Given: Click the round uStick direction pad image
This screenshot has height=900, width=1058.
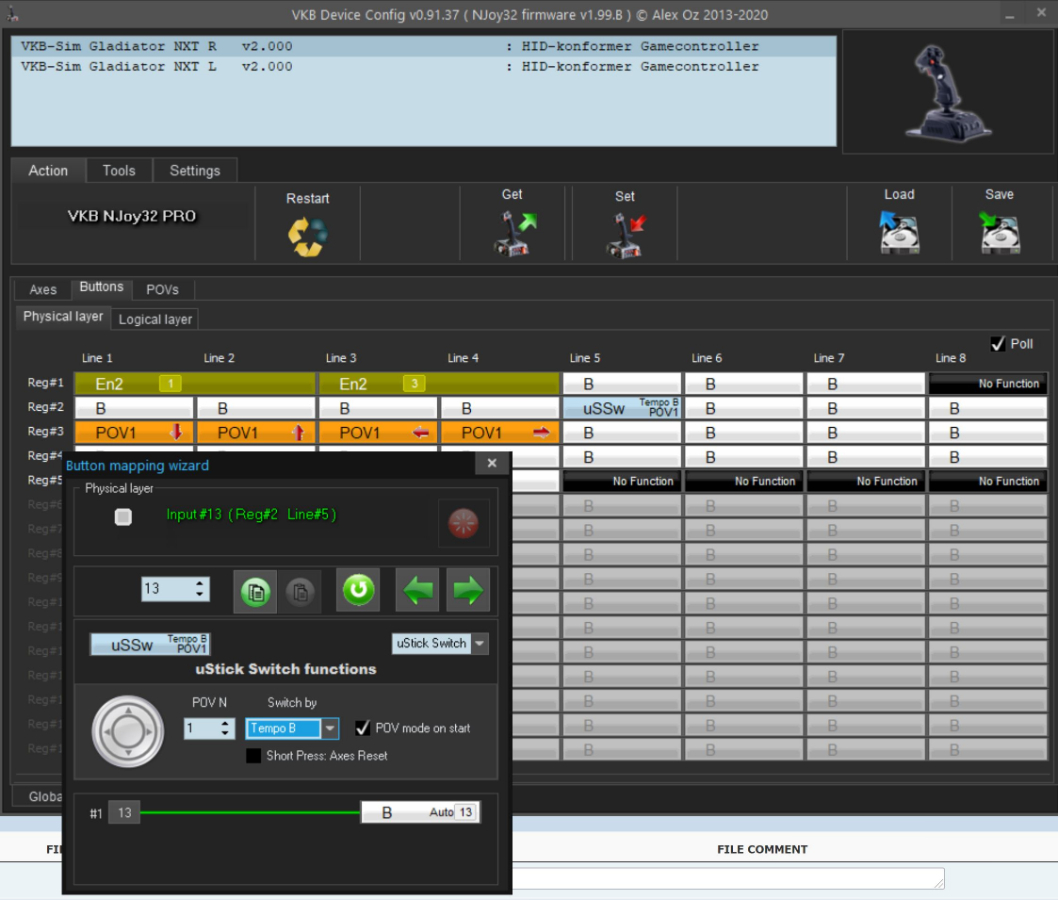Looking at the screenshot, I should (x=128, y=731).
